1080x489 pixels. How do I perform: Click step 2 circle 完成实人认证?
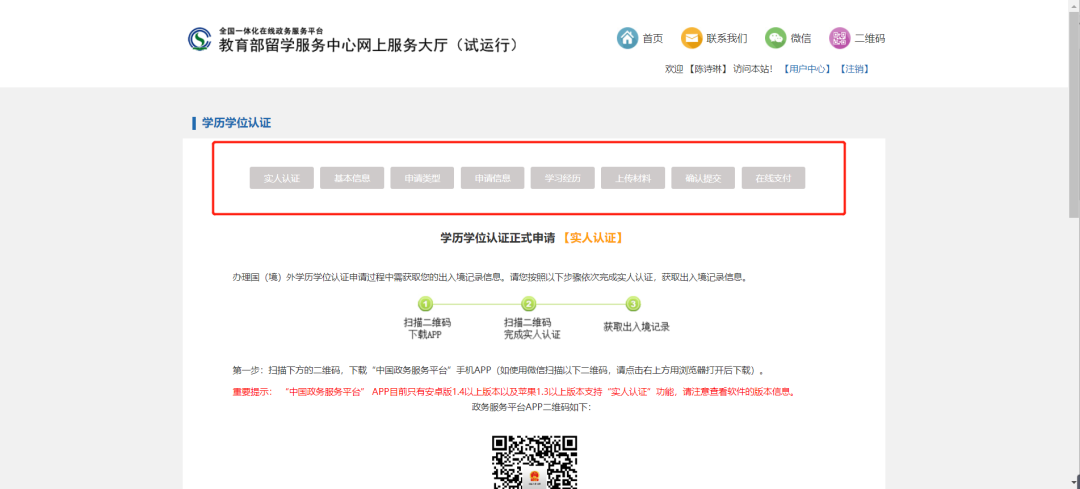click(529, 304)
